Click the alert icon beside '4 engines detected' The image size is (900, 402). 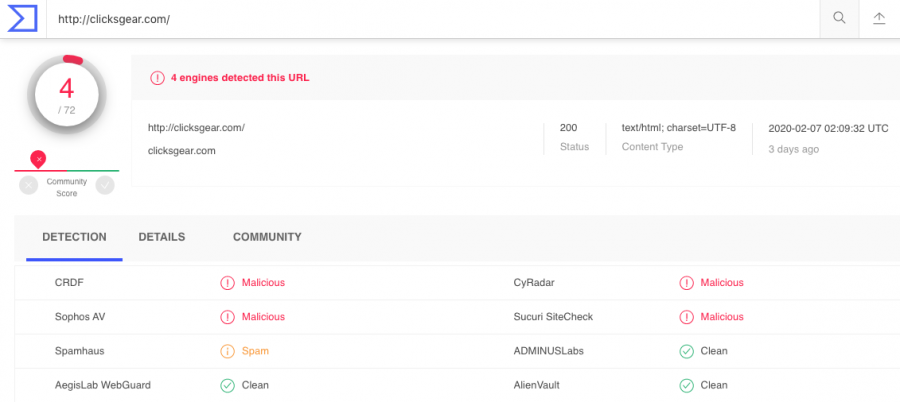coord(157,78)
